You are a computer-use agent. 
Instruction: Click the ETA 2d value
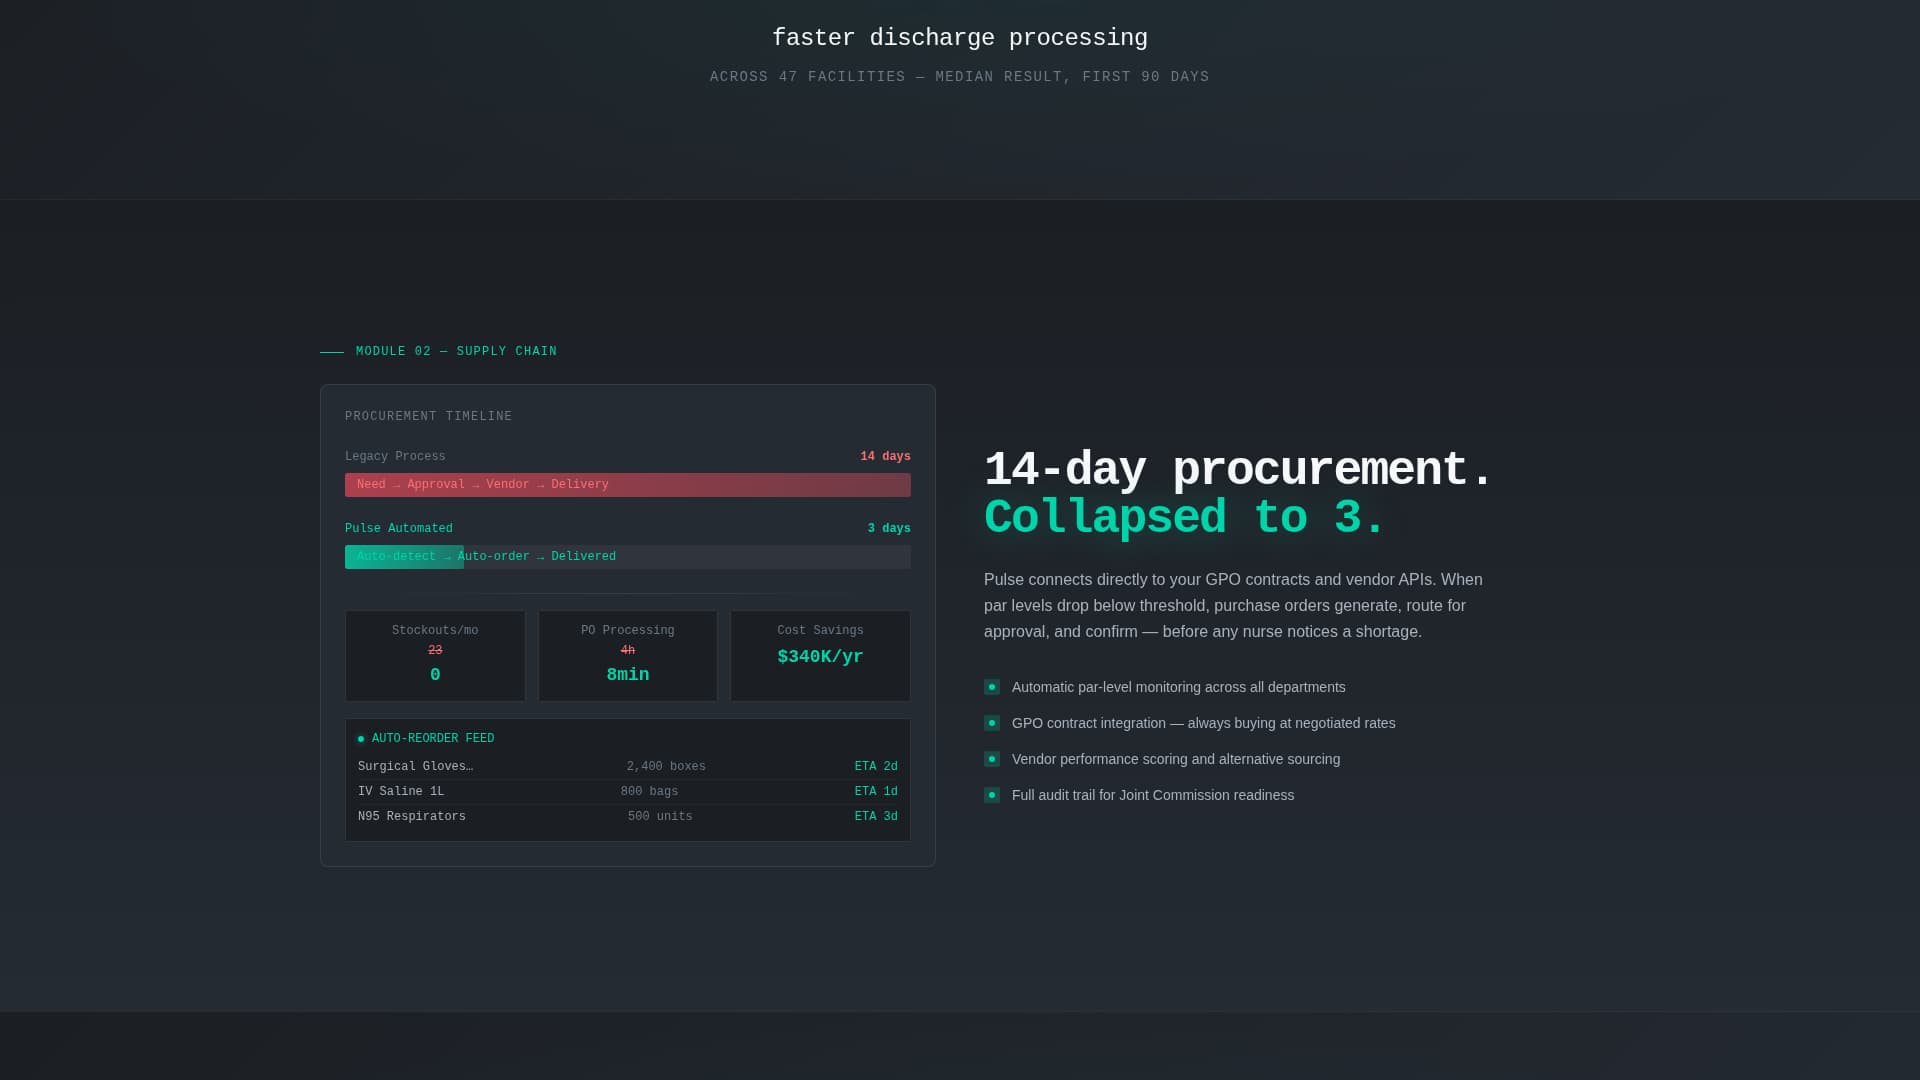[x=876, y=767]
